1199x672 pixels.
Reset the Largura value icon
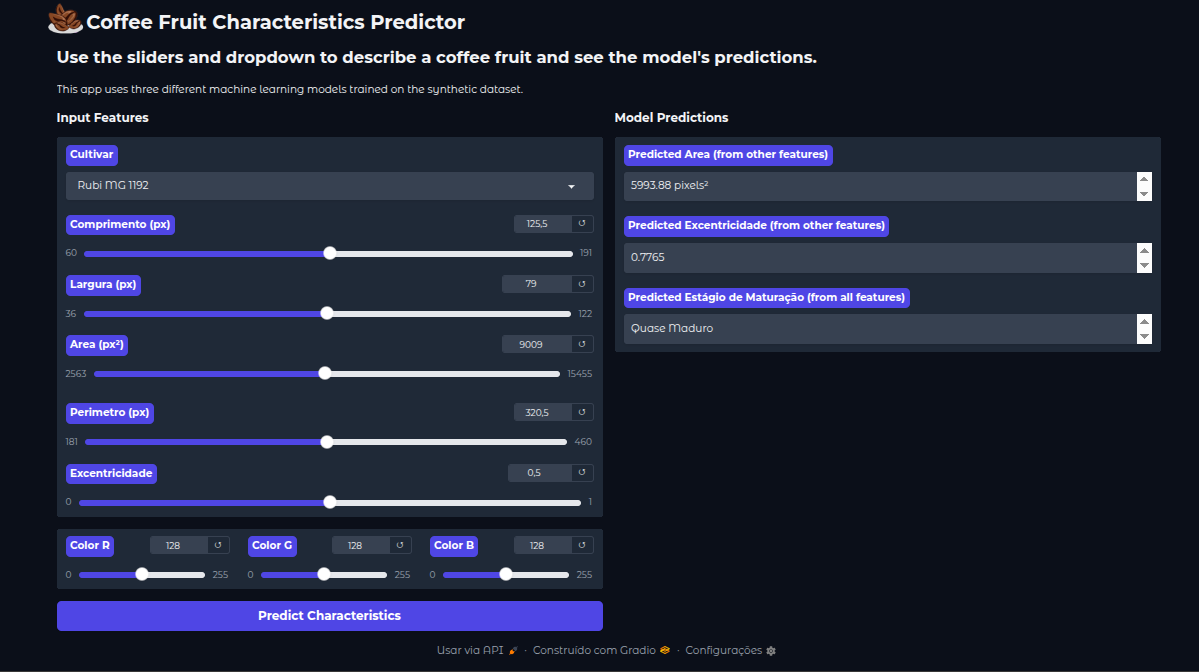coord(582,284)
